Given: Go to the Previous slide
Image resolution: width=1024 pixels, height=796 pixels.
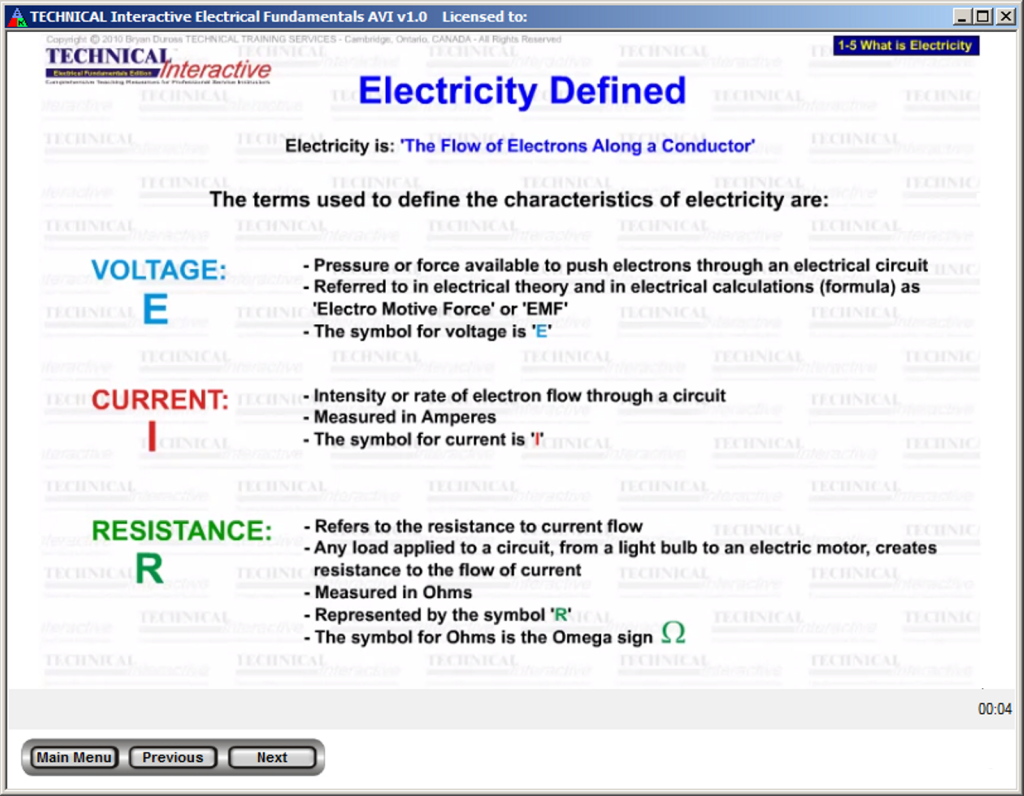Looking at the screenshot, I should click(x=173, y=757).
